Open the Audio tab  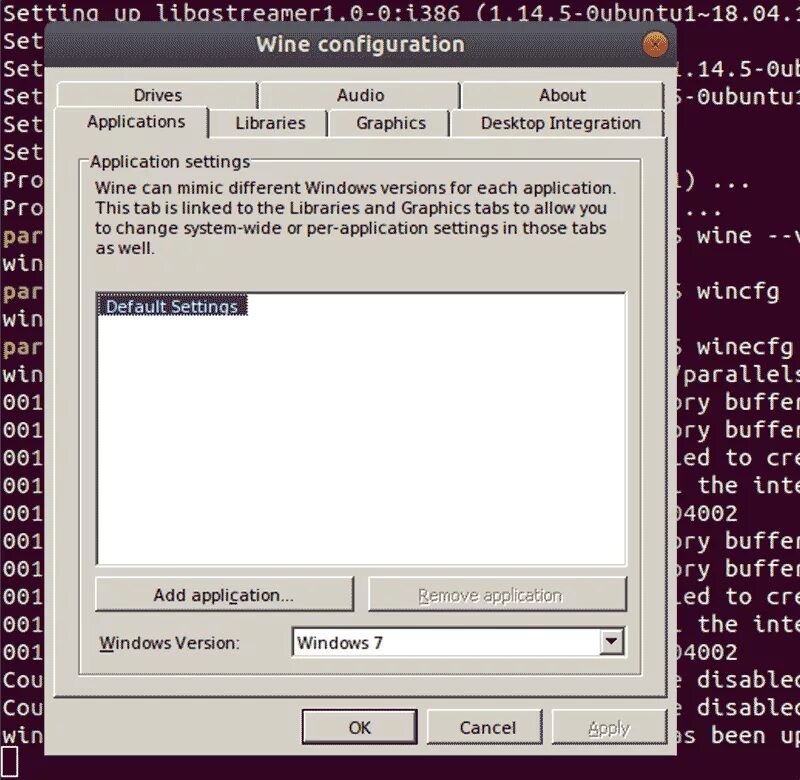click(x=360, y=95)
